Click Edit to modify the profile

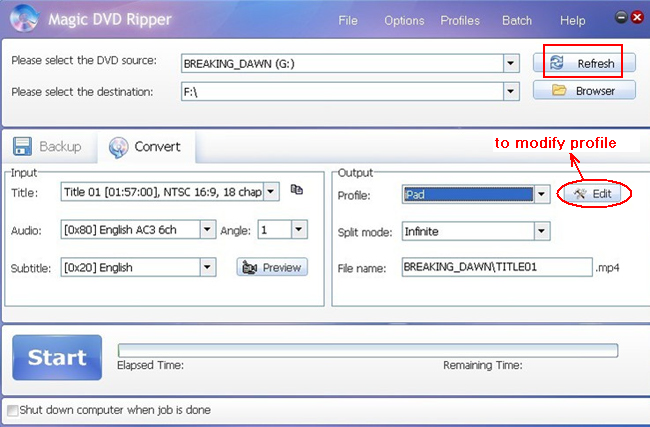593,193
